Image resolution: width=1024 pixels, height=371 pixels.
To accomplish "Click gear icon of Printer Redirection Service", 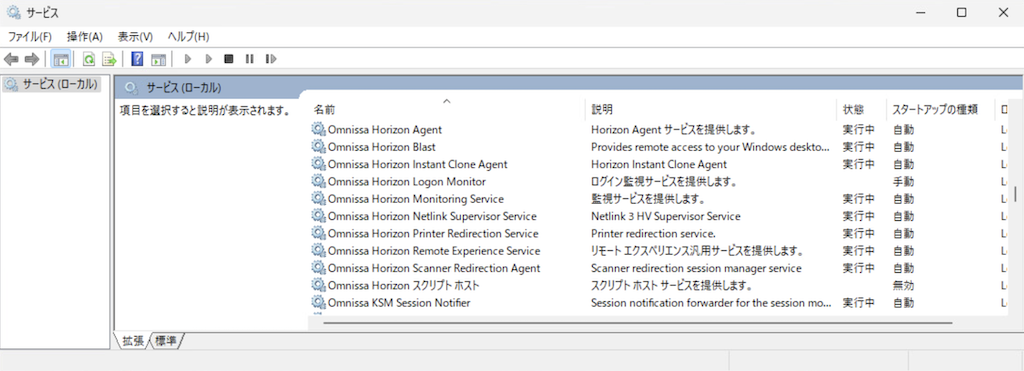I will click(x=318, y=233).
